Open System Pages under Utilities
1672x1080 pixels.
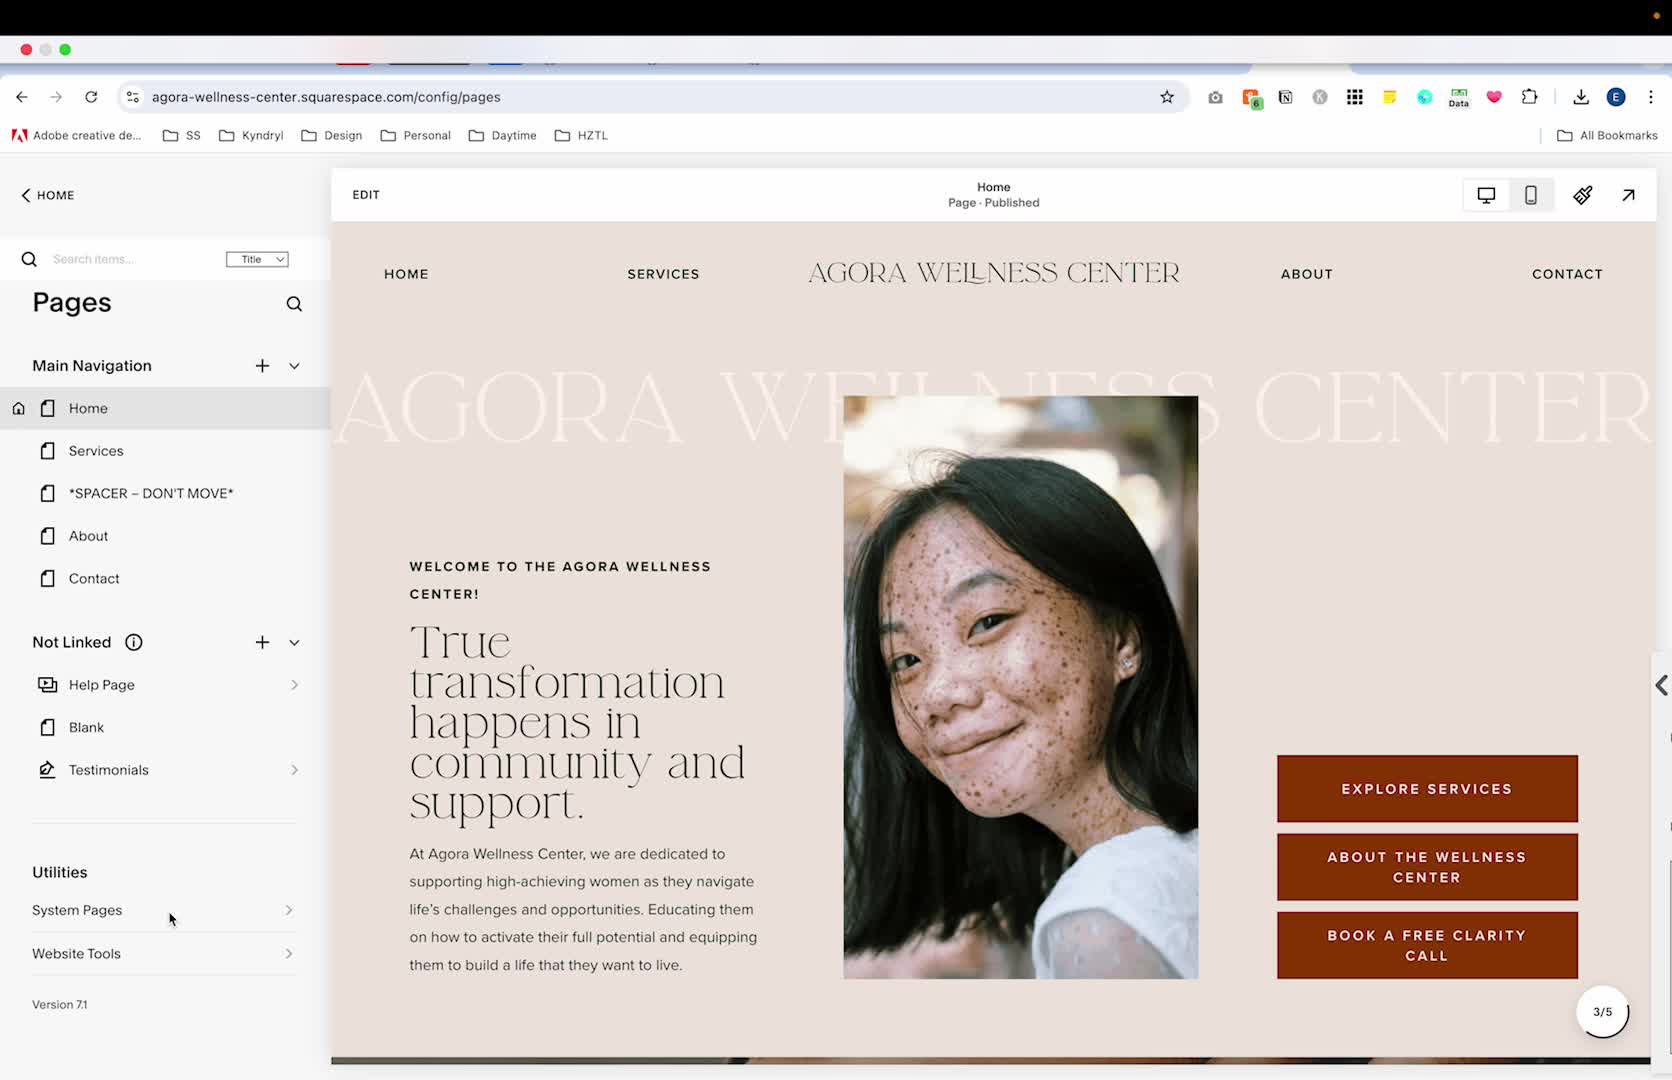163,910
